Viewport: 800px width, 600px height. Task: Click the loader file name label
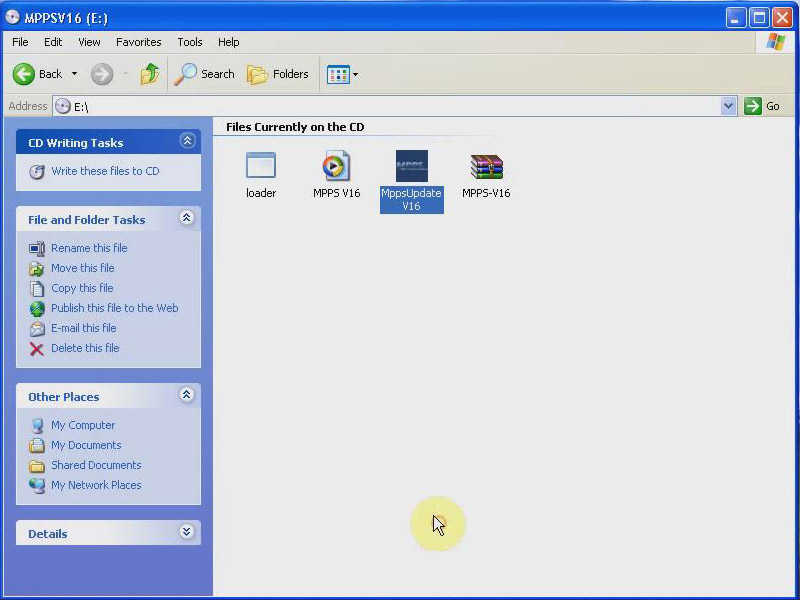point(261,193)
